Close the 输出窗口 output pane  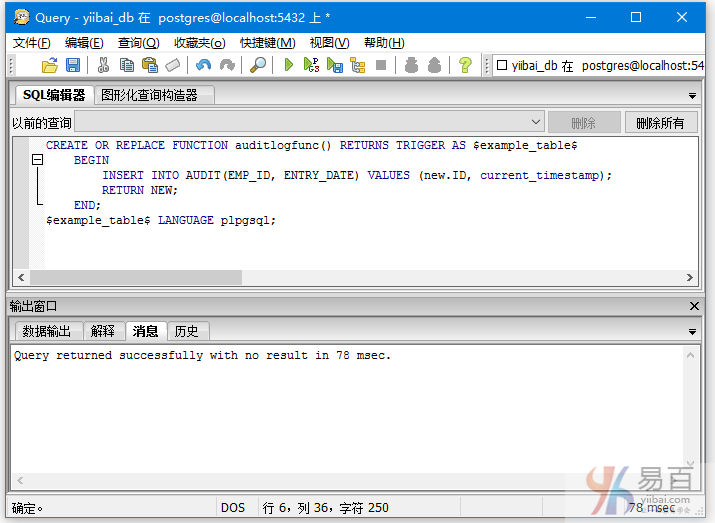[695, 306]
